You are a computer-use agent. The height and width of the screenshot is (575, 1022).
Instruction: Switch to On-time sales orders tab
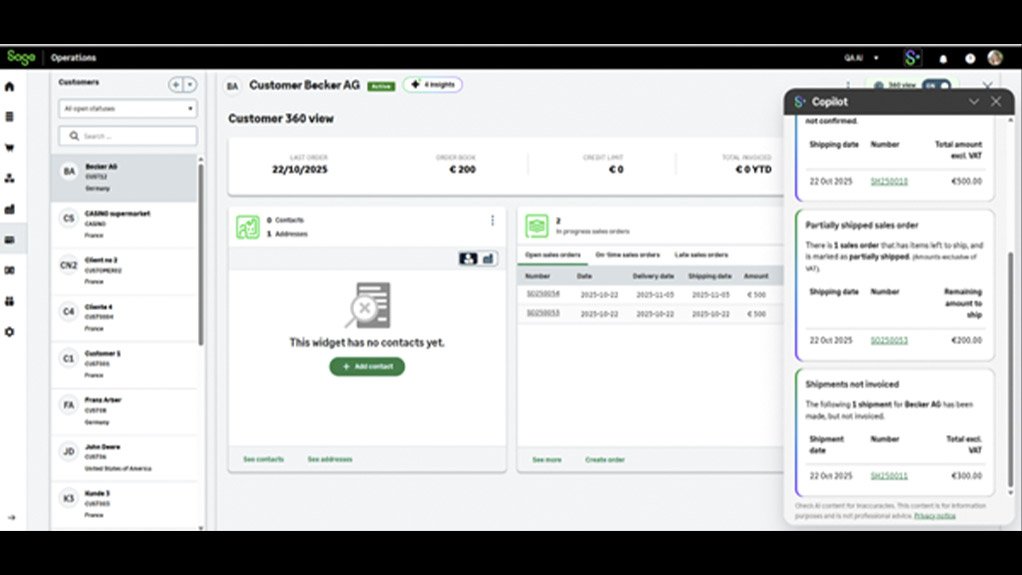point(627,255)
